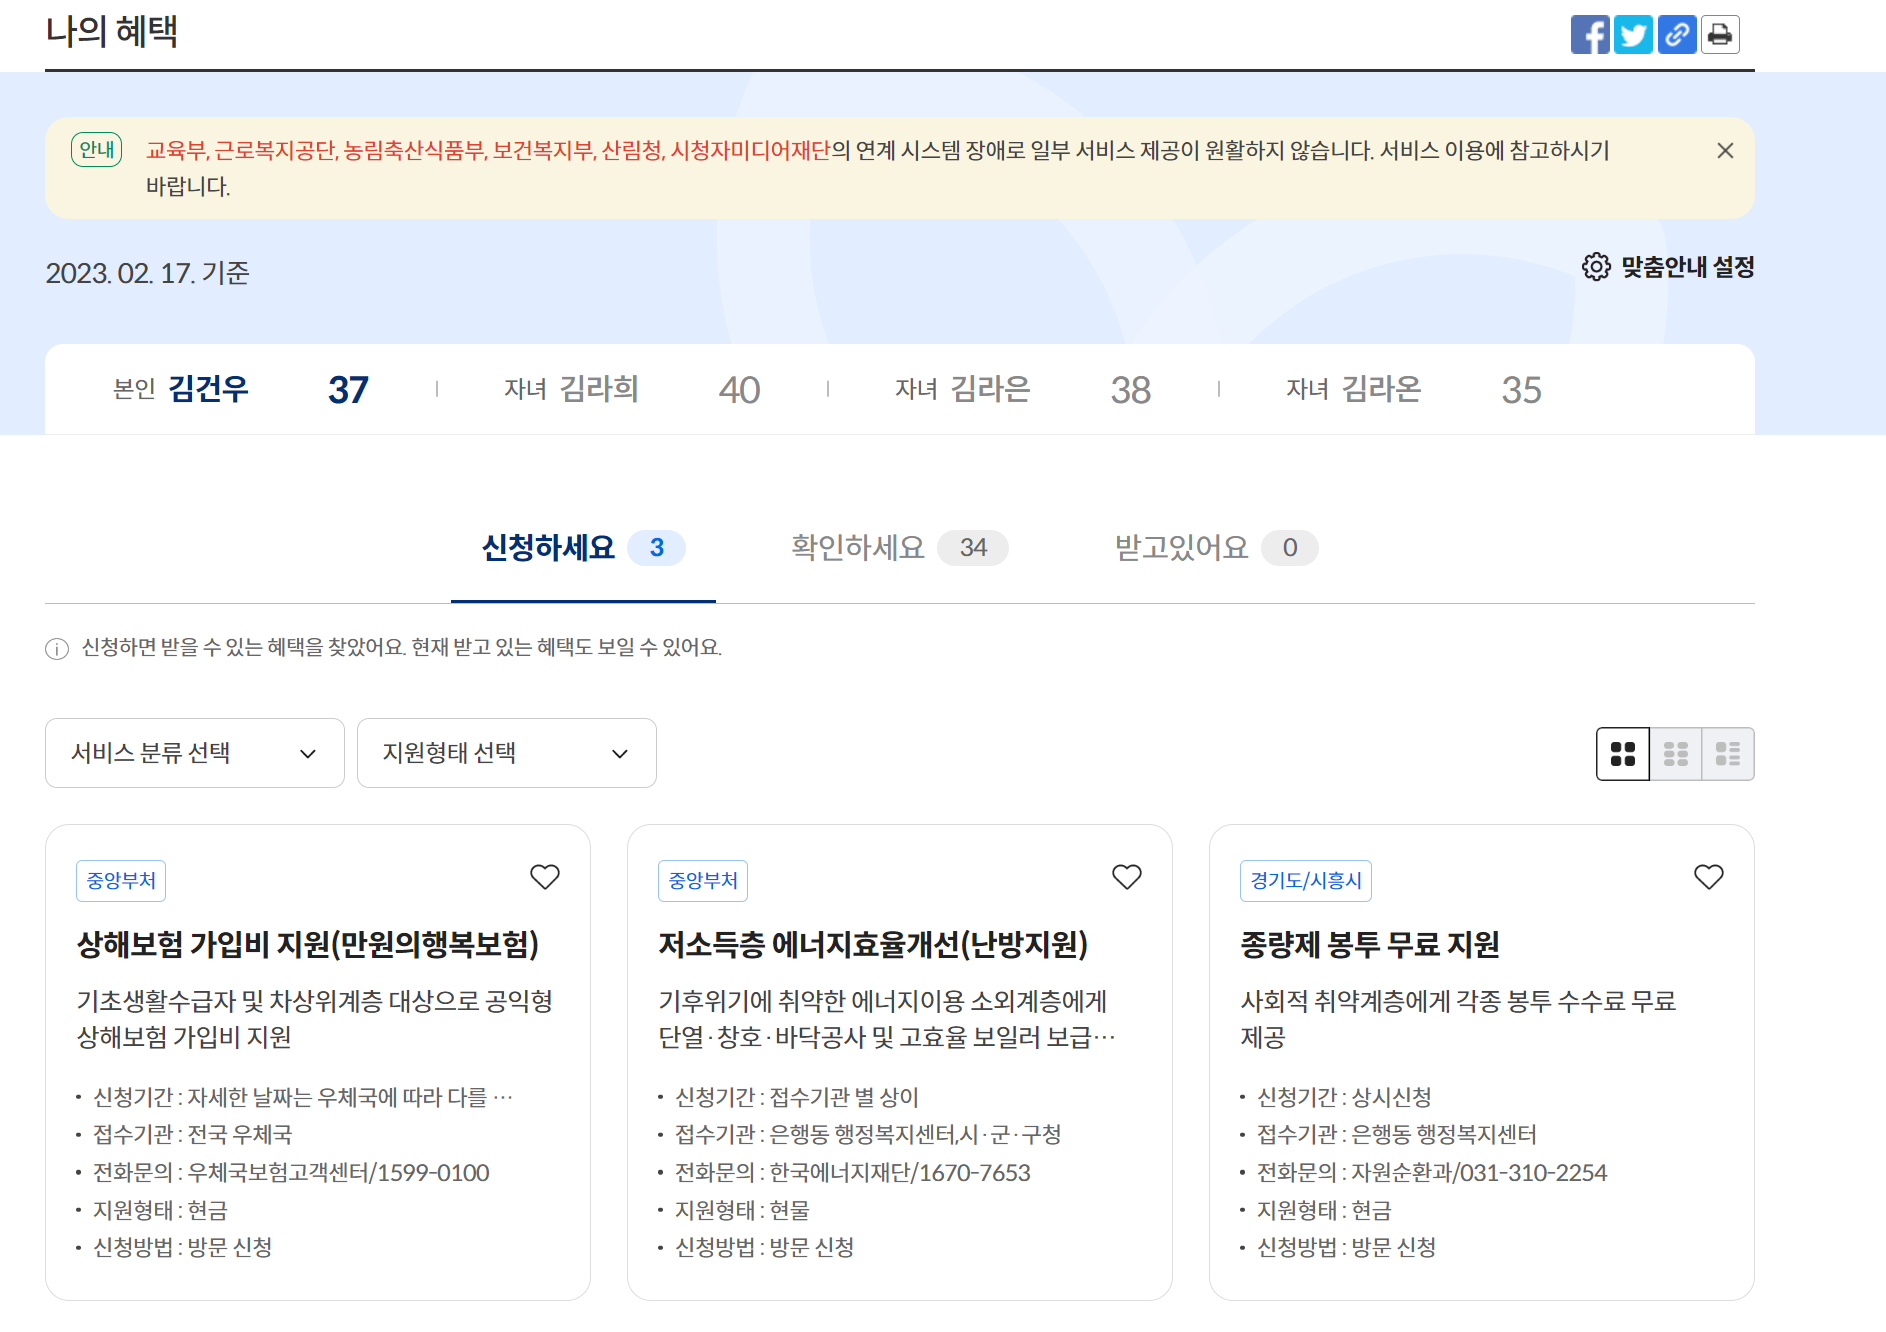Screen dimensions: 1886x1332
Task: Dismiss the yellow notice banner
Action: point(1724,151)
